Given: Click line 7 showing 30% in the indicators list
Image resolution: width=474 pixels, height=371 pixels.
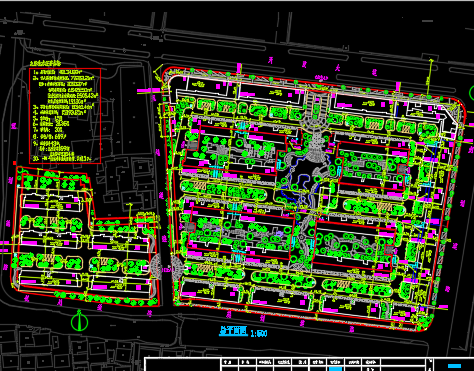Looking at the screenshot, I should (x=48, y=129).
